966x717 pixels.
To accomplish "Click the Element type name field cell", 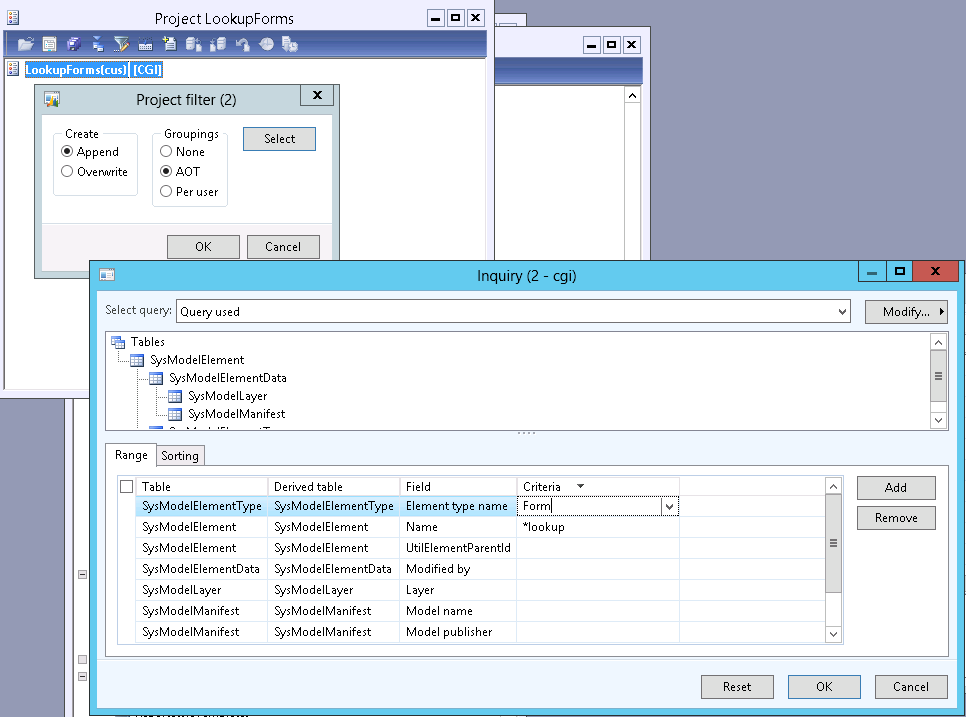I will click(x=458, y=506).
